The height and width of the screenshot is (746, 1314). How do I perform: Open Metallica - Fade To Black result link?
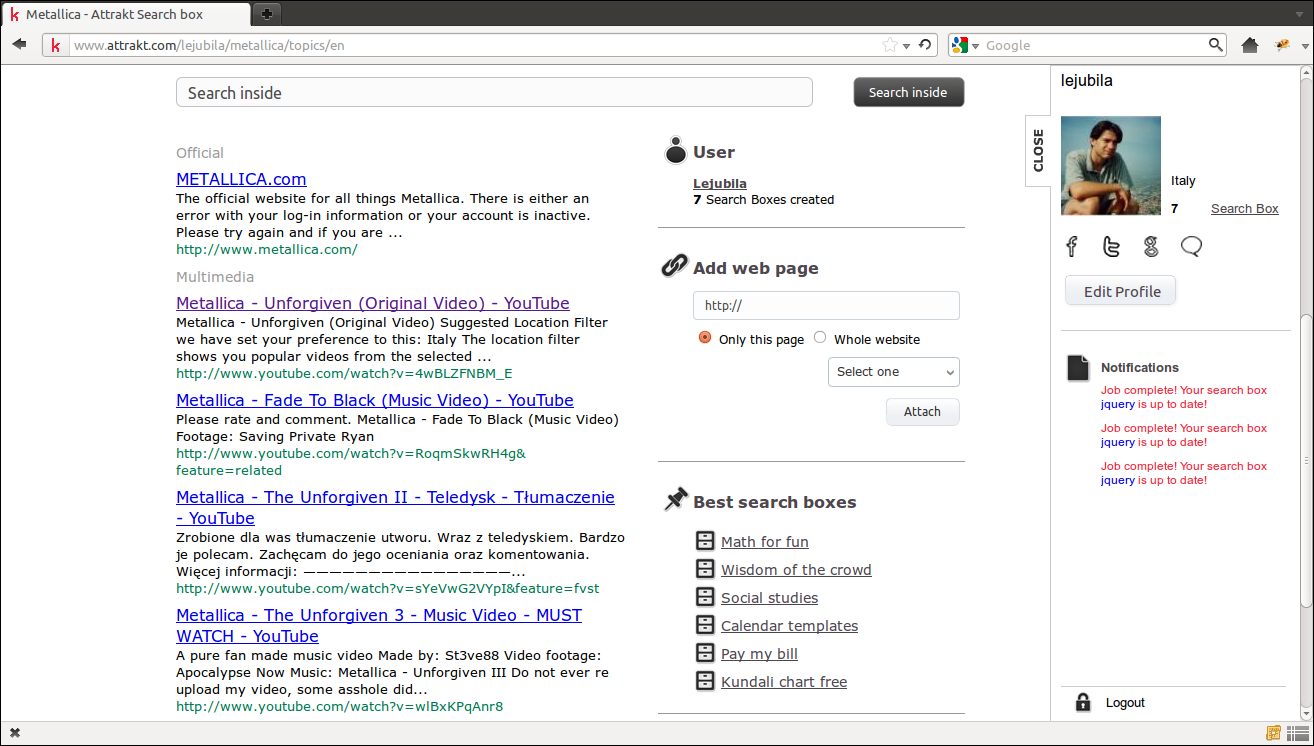click(x=375, y=400)
